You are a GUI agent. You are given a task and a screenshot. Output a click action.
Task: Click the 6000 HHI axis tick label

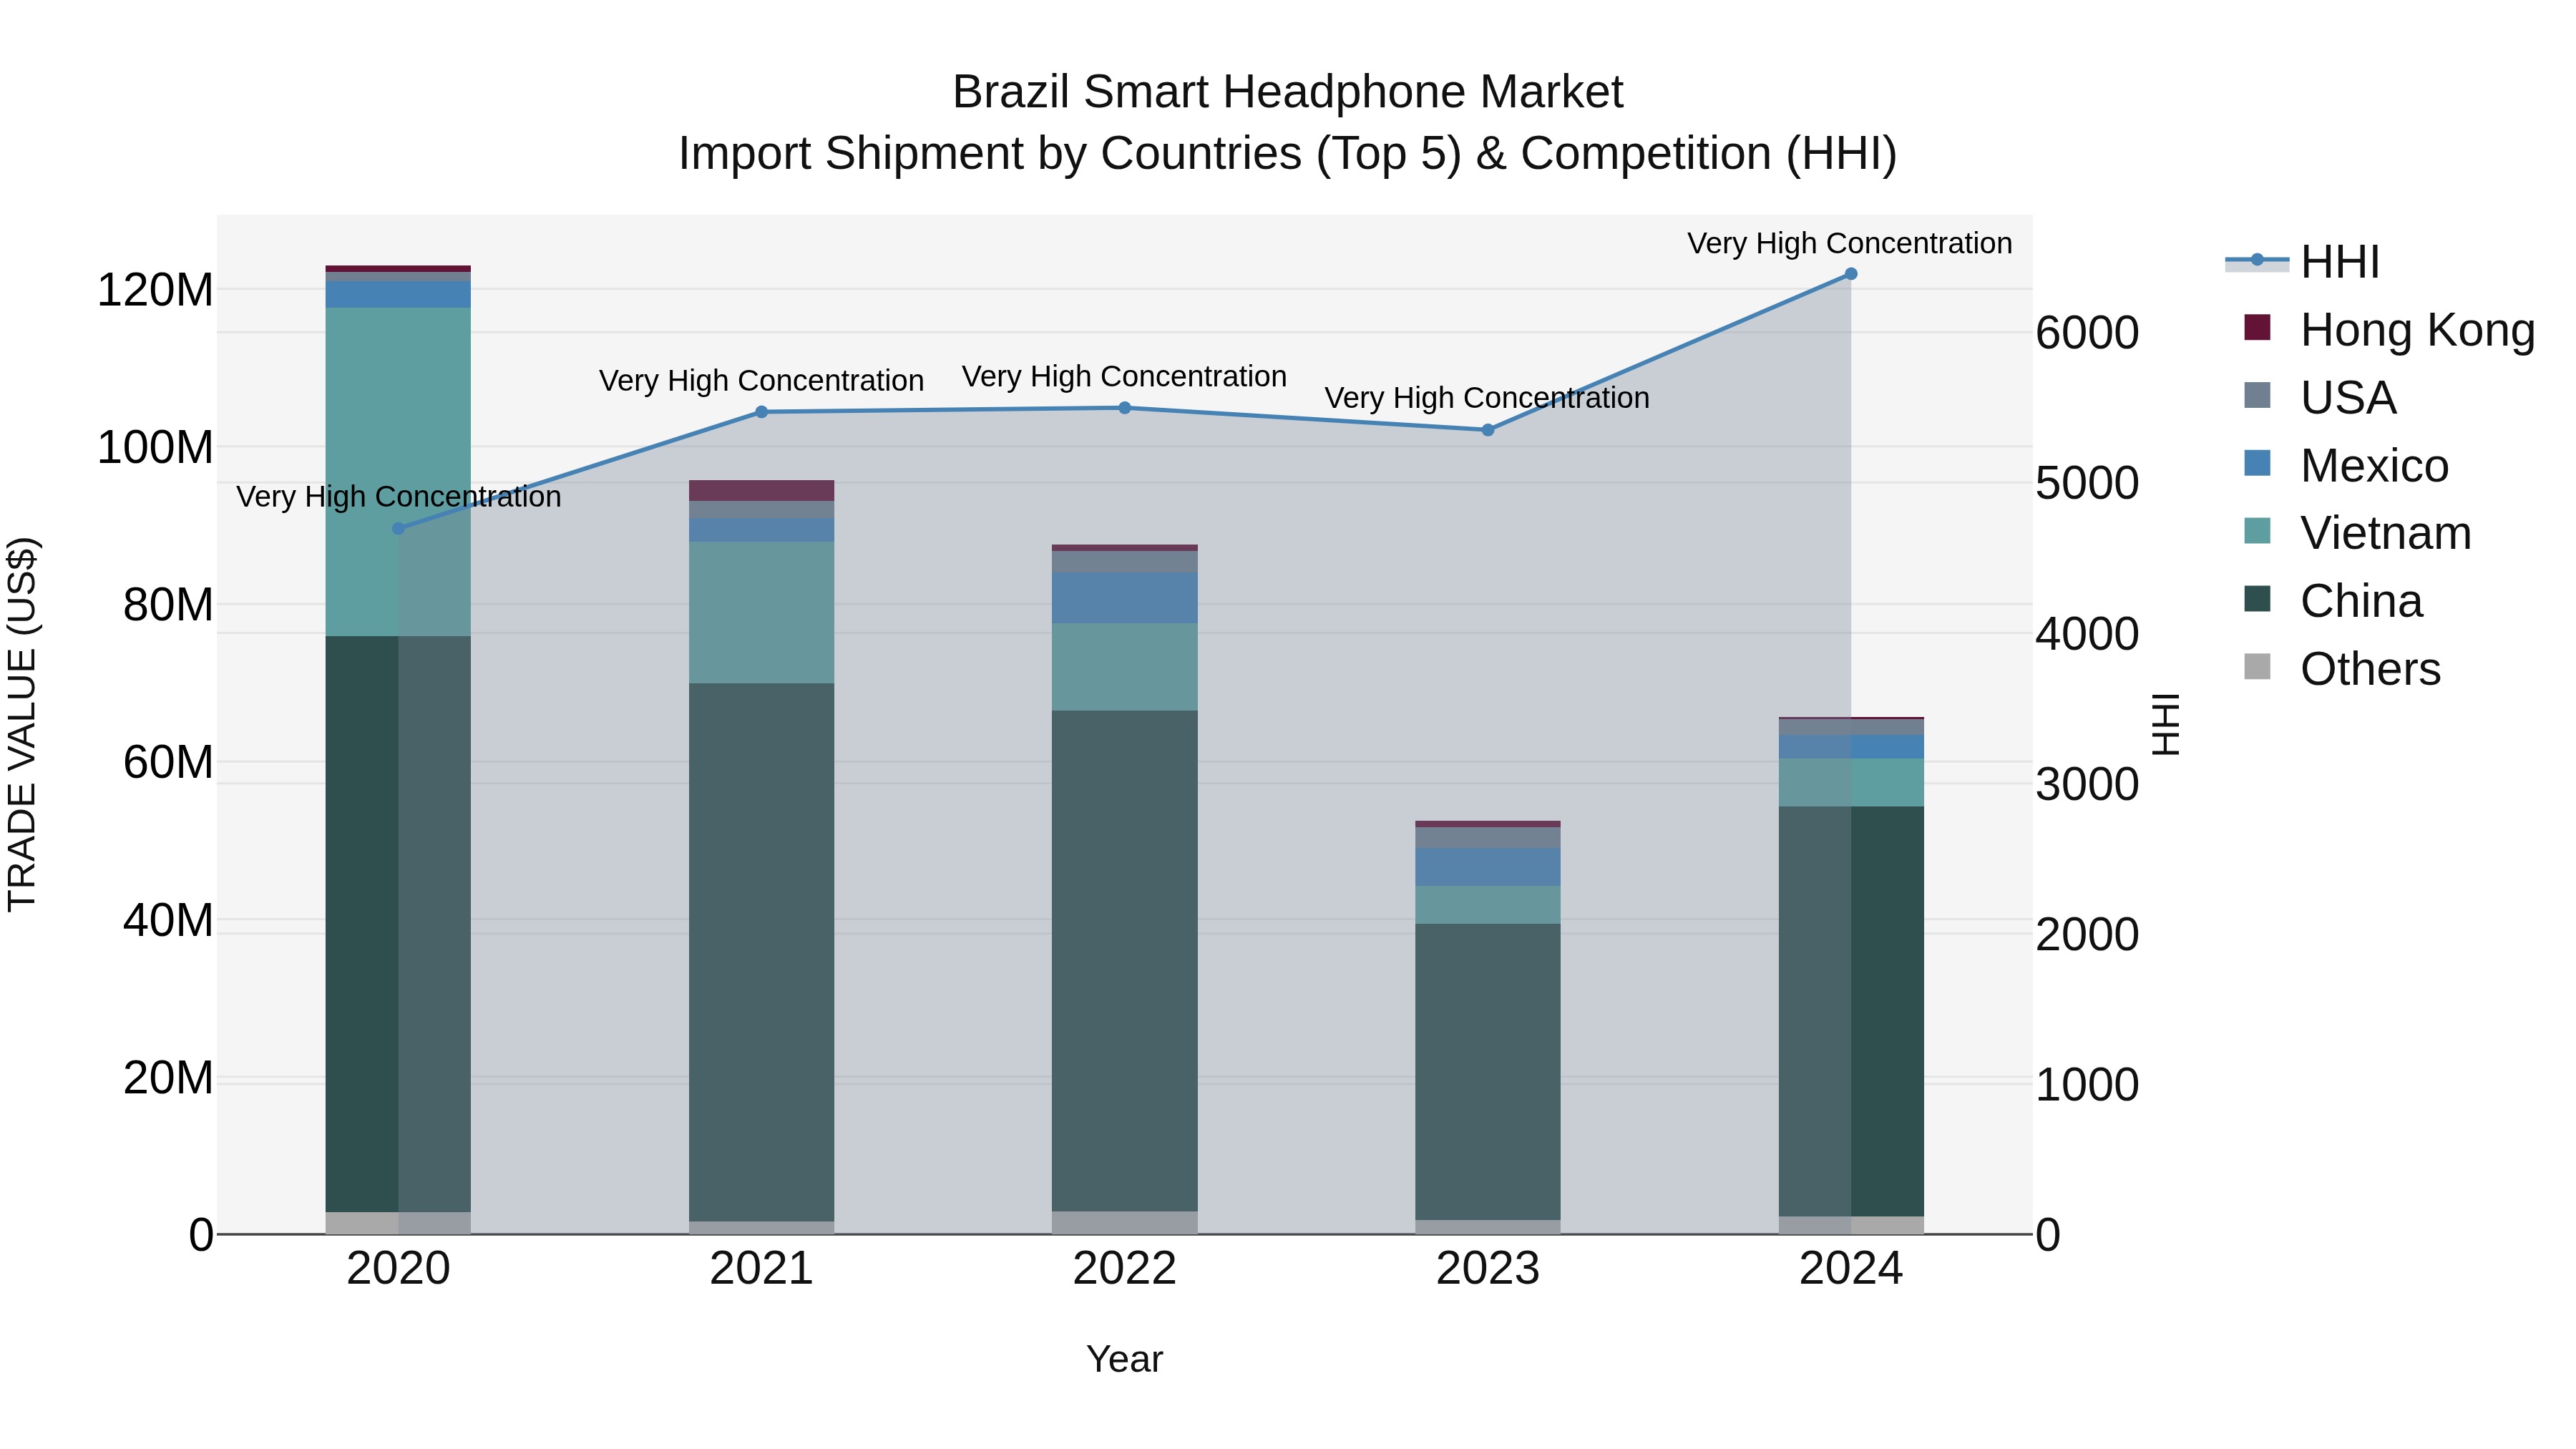coord(2087,333)
